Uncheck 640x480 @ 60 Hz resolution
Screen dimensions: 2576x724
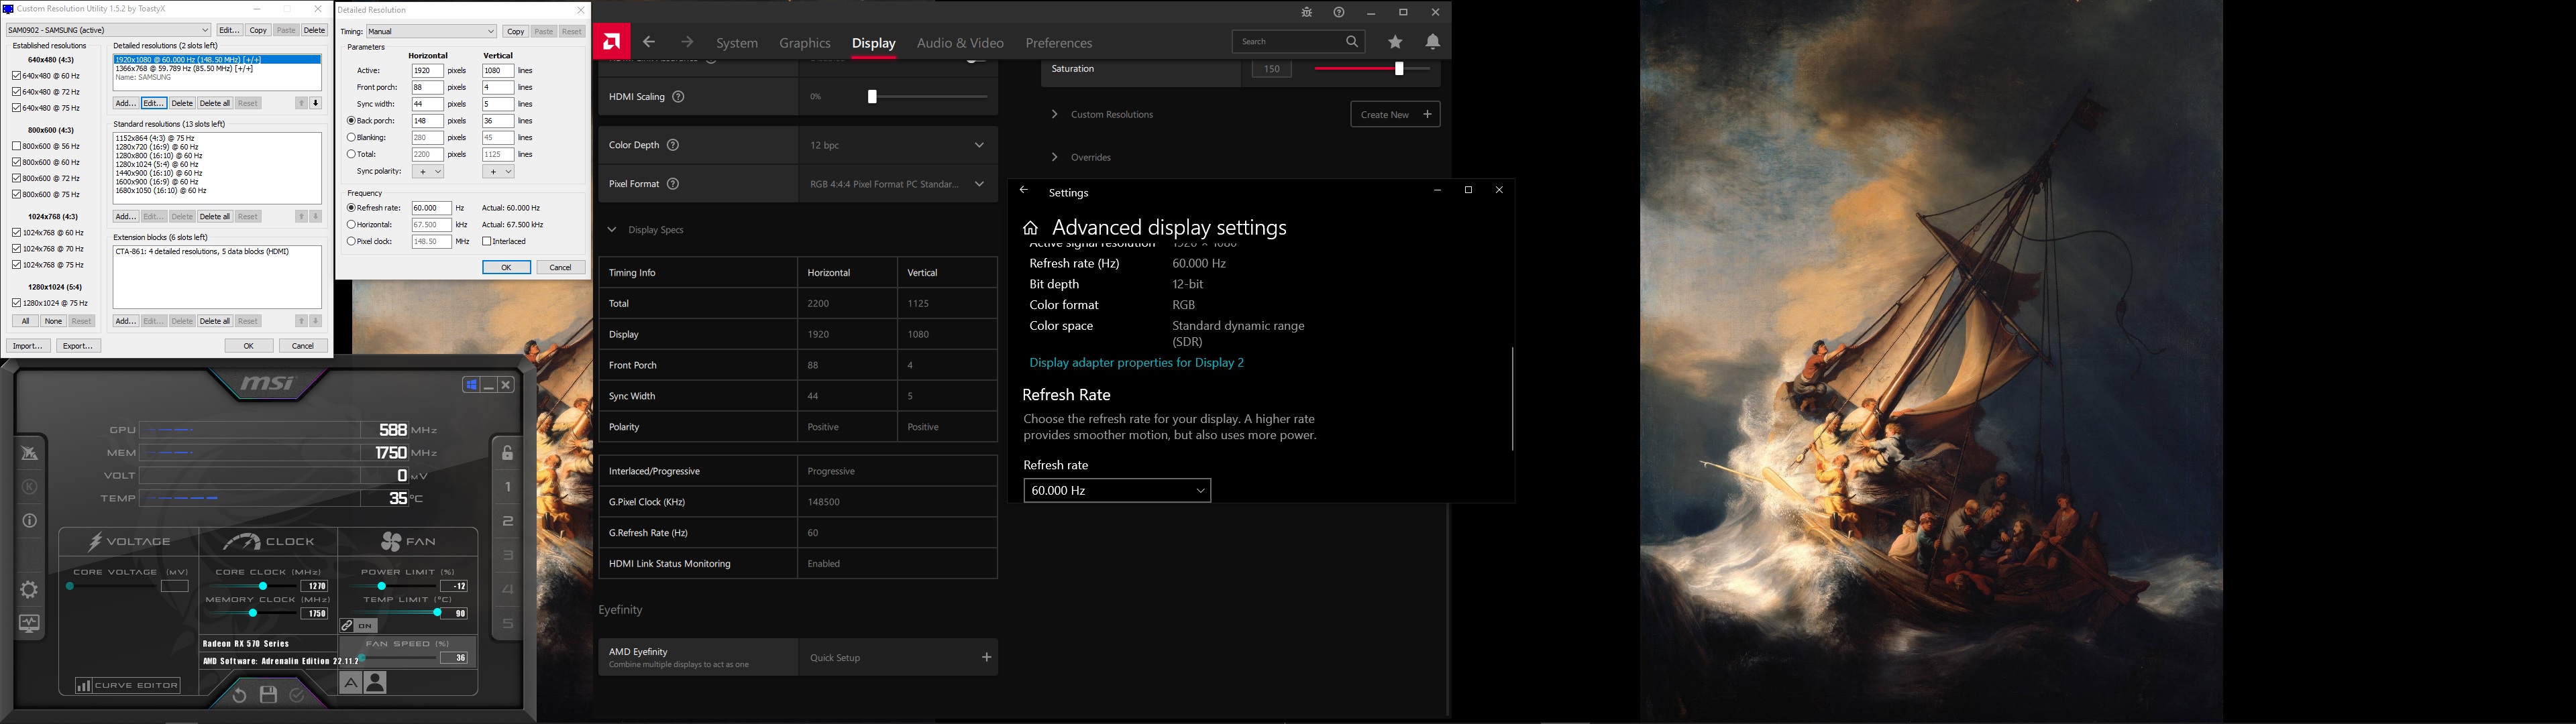click(x=16, y=76)
